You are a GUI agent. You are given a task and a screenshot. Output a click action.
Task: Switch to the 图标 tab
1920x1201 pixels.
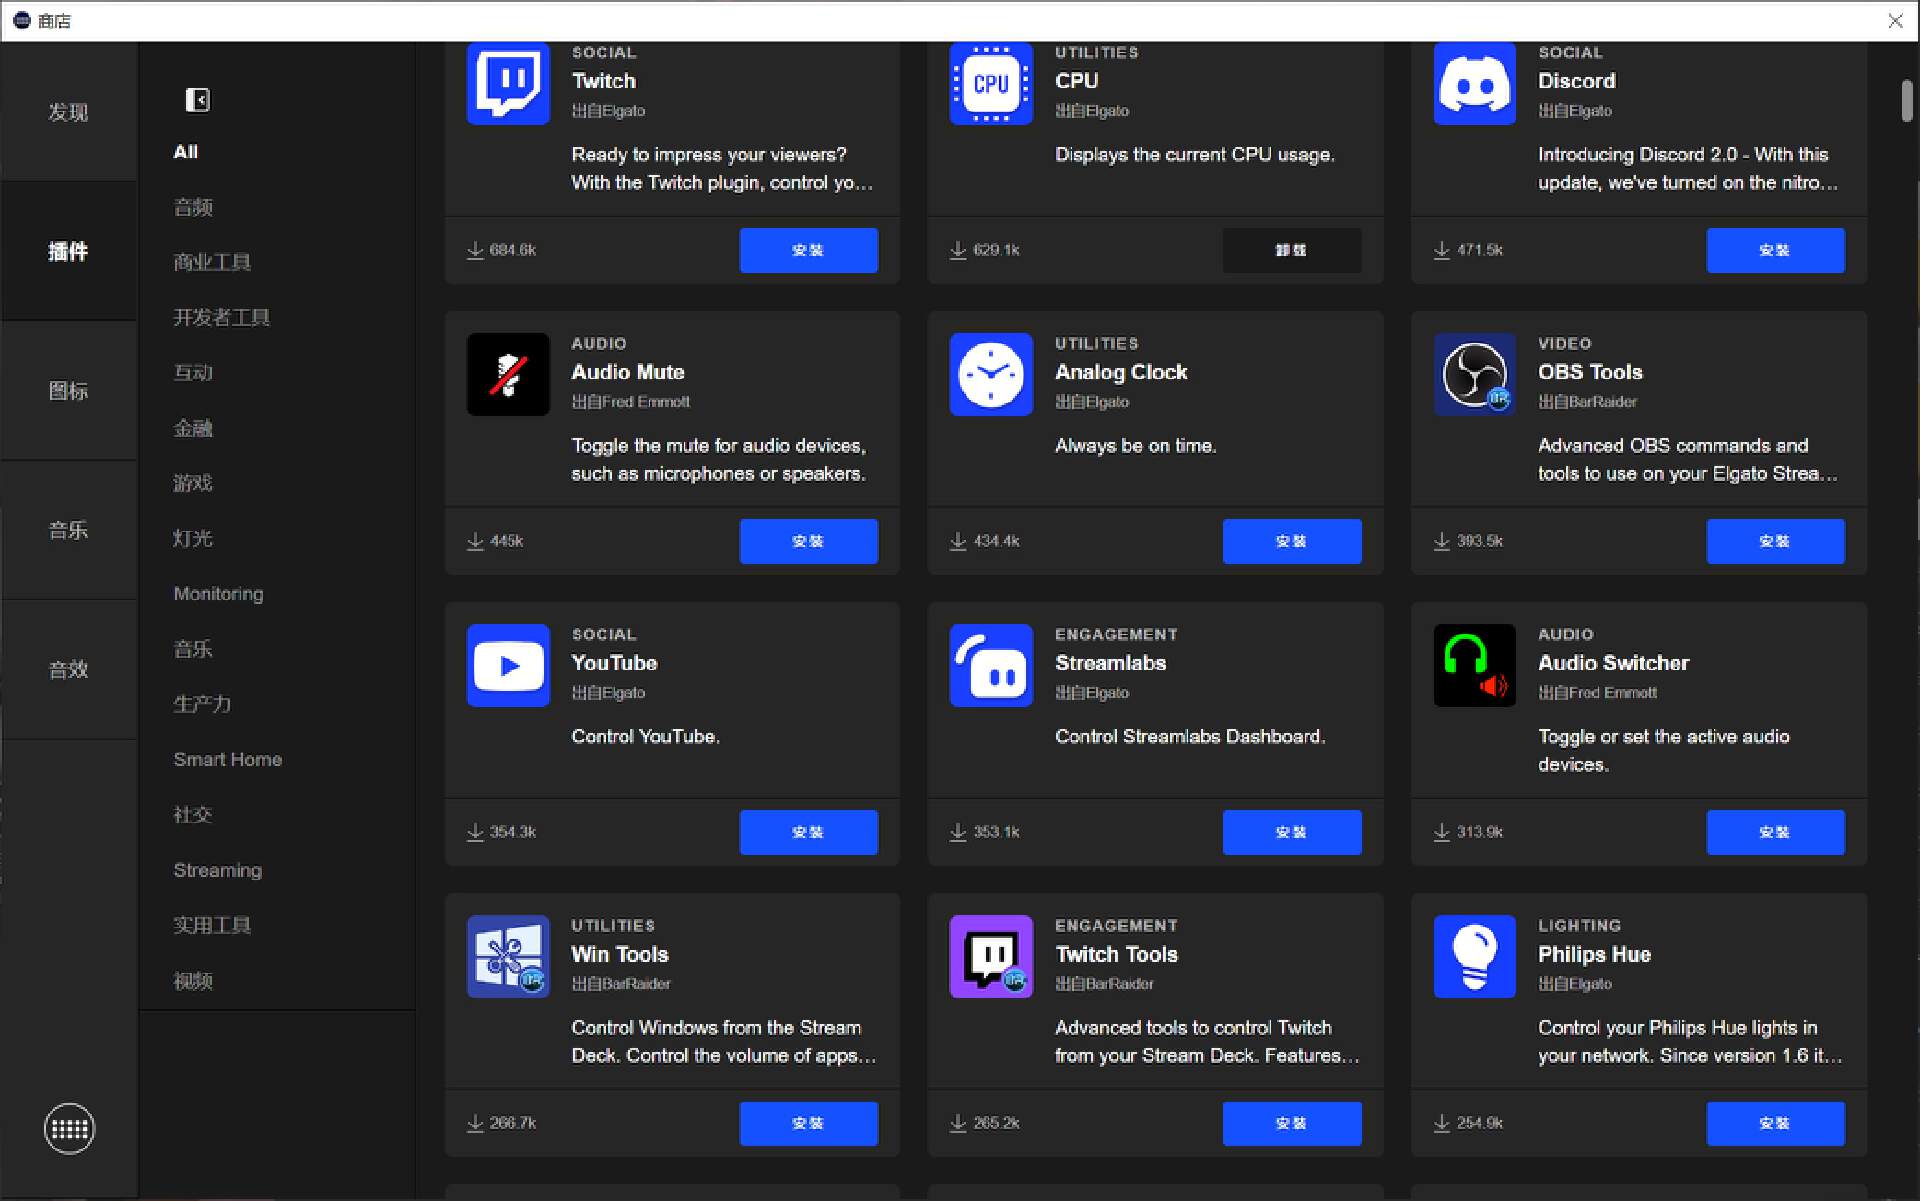click(69, 390)
